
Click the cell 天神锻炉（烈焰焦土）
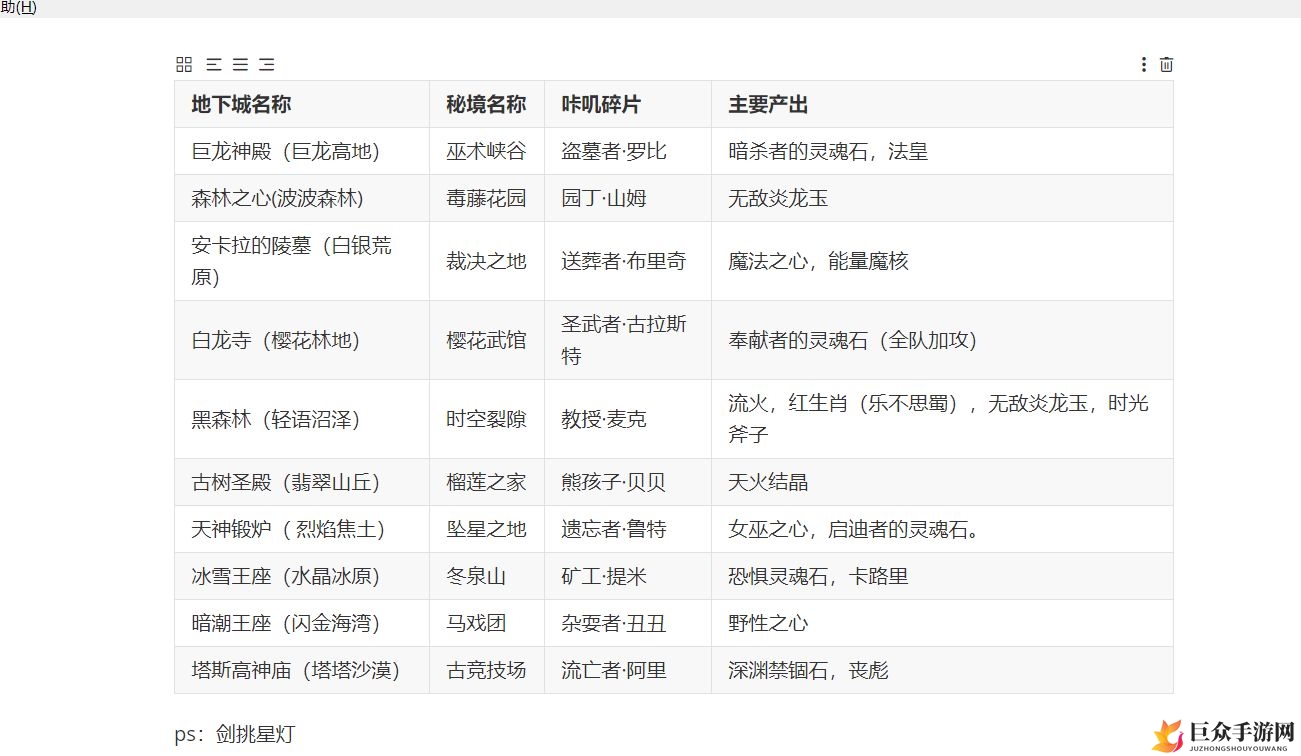point(302,529)
